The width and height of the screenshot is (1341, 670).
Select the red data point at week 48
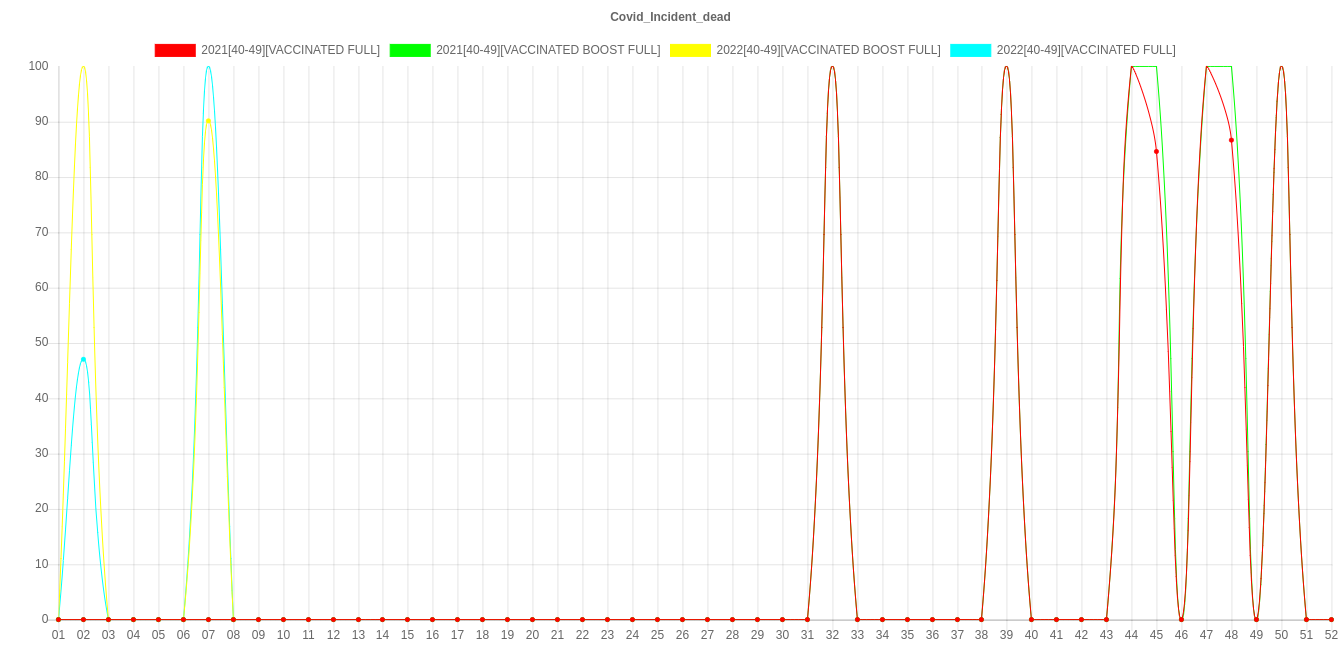1231,140
